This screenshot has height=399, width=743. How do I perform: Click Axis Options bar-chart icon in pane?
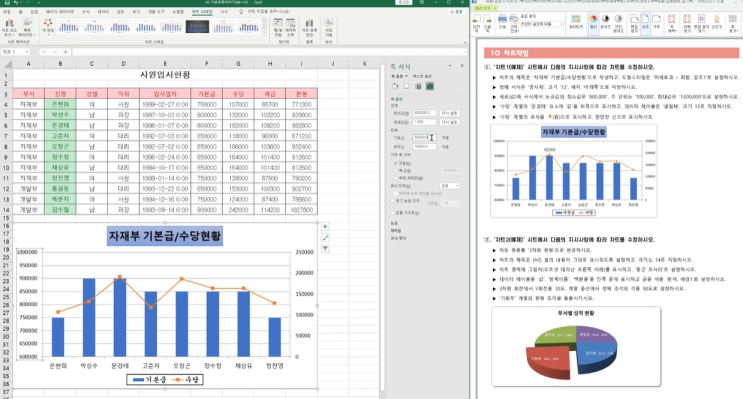[430, 86]
